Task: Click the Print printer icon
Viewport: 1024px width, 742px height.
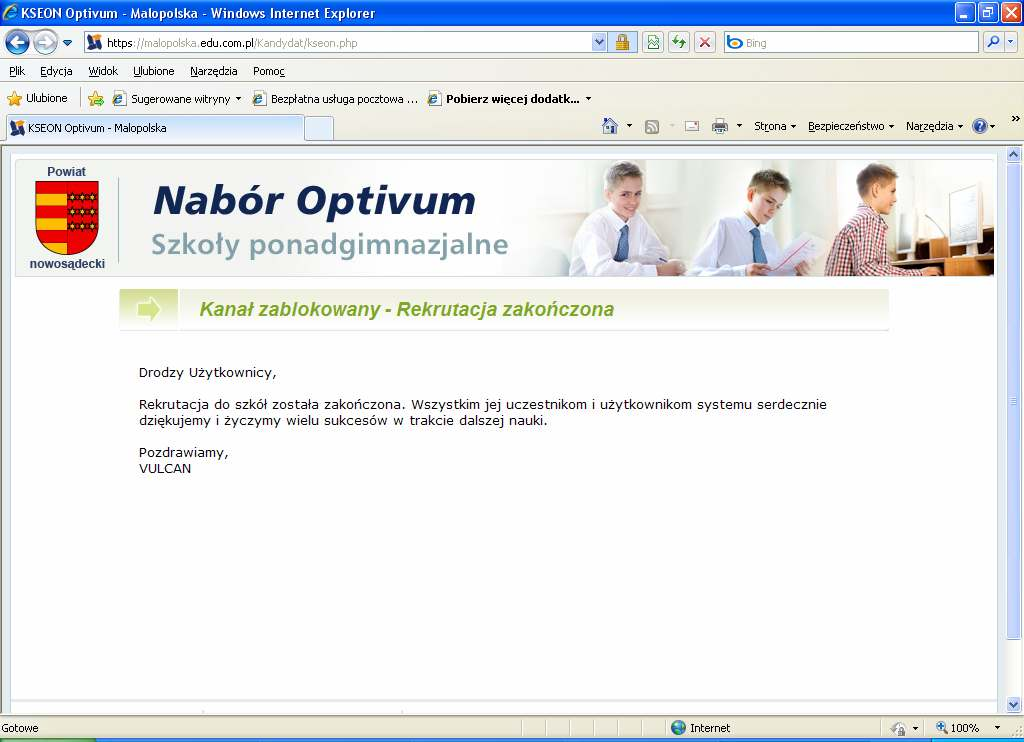Action: (720, 126)
